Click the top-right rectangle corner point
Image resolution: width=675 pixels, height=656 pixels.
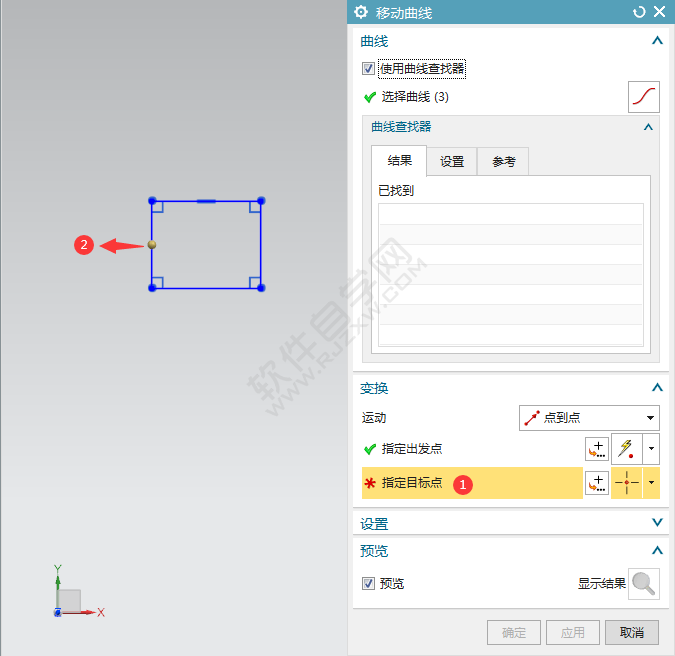tap(261, 201)
